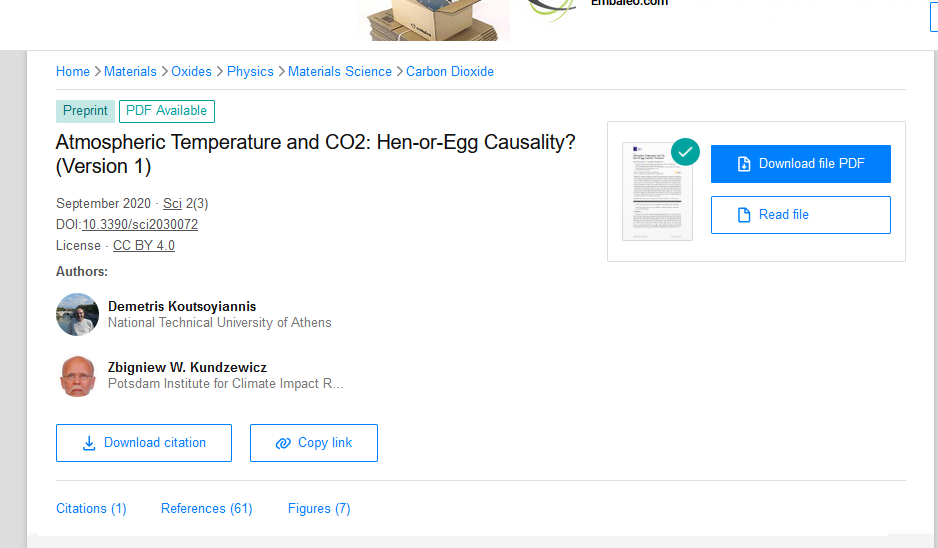938x548 pixels.
Task: Click the document icon in Read file
Action: [743, 215]
